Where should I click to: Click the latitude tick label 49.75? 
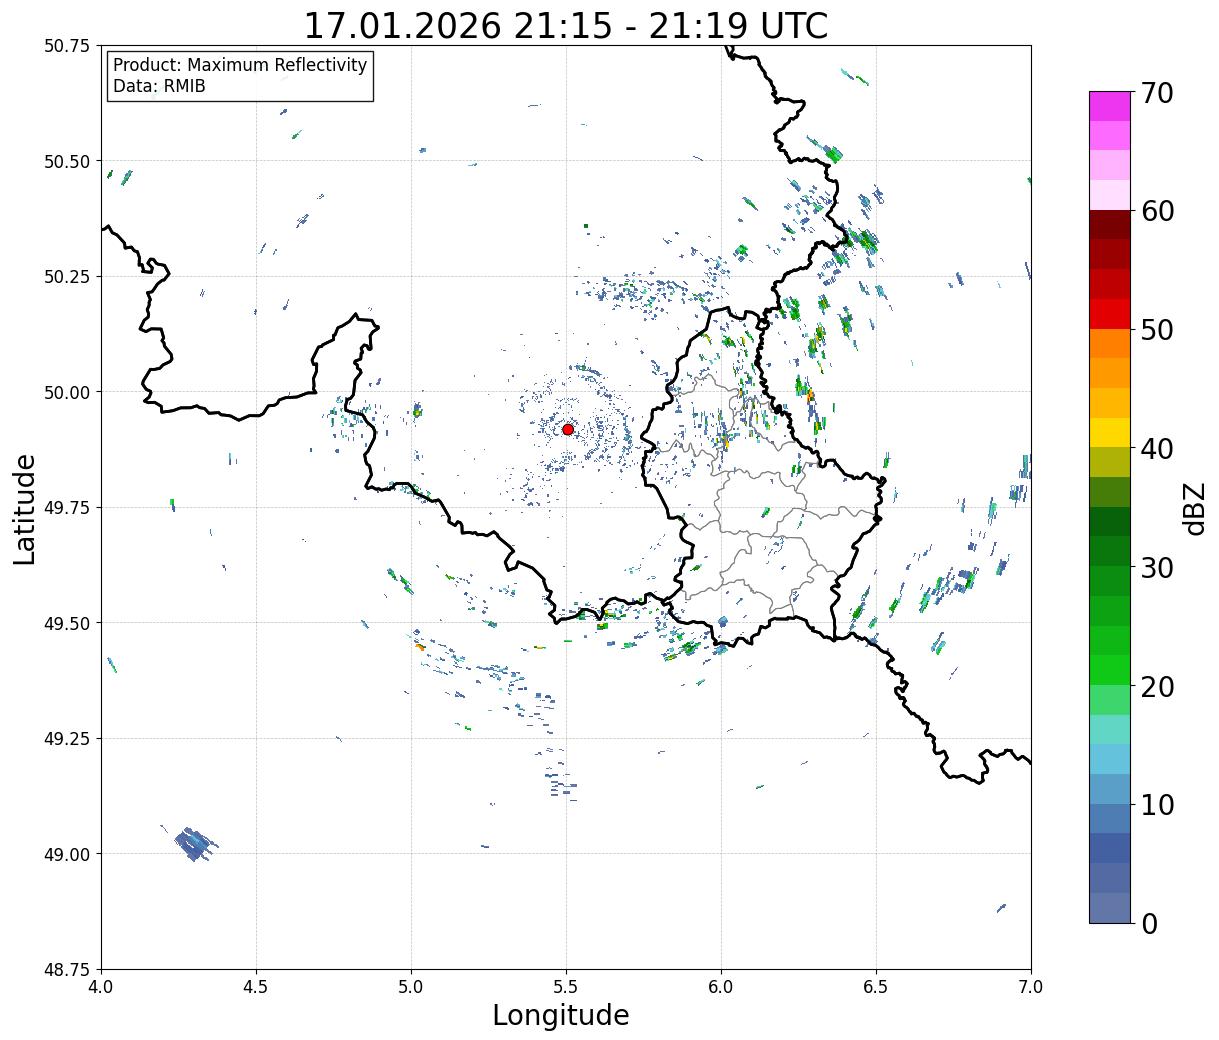(67, 508)
